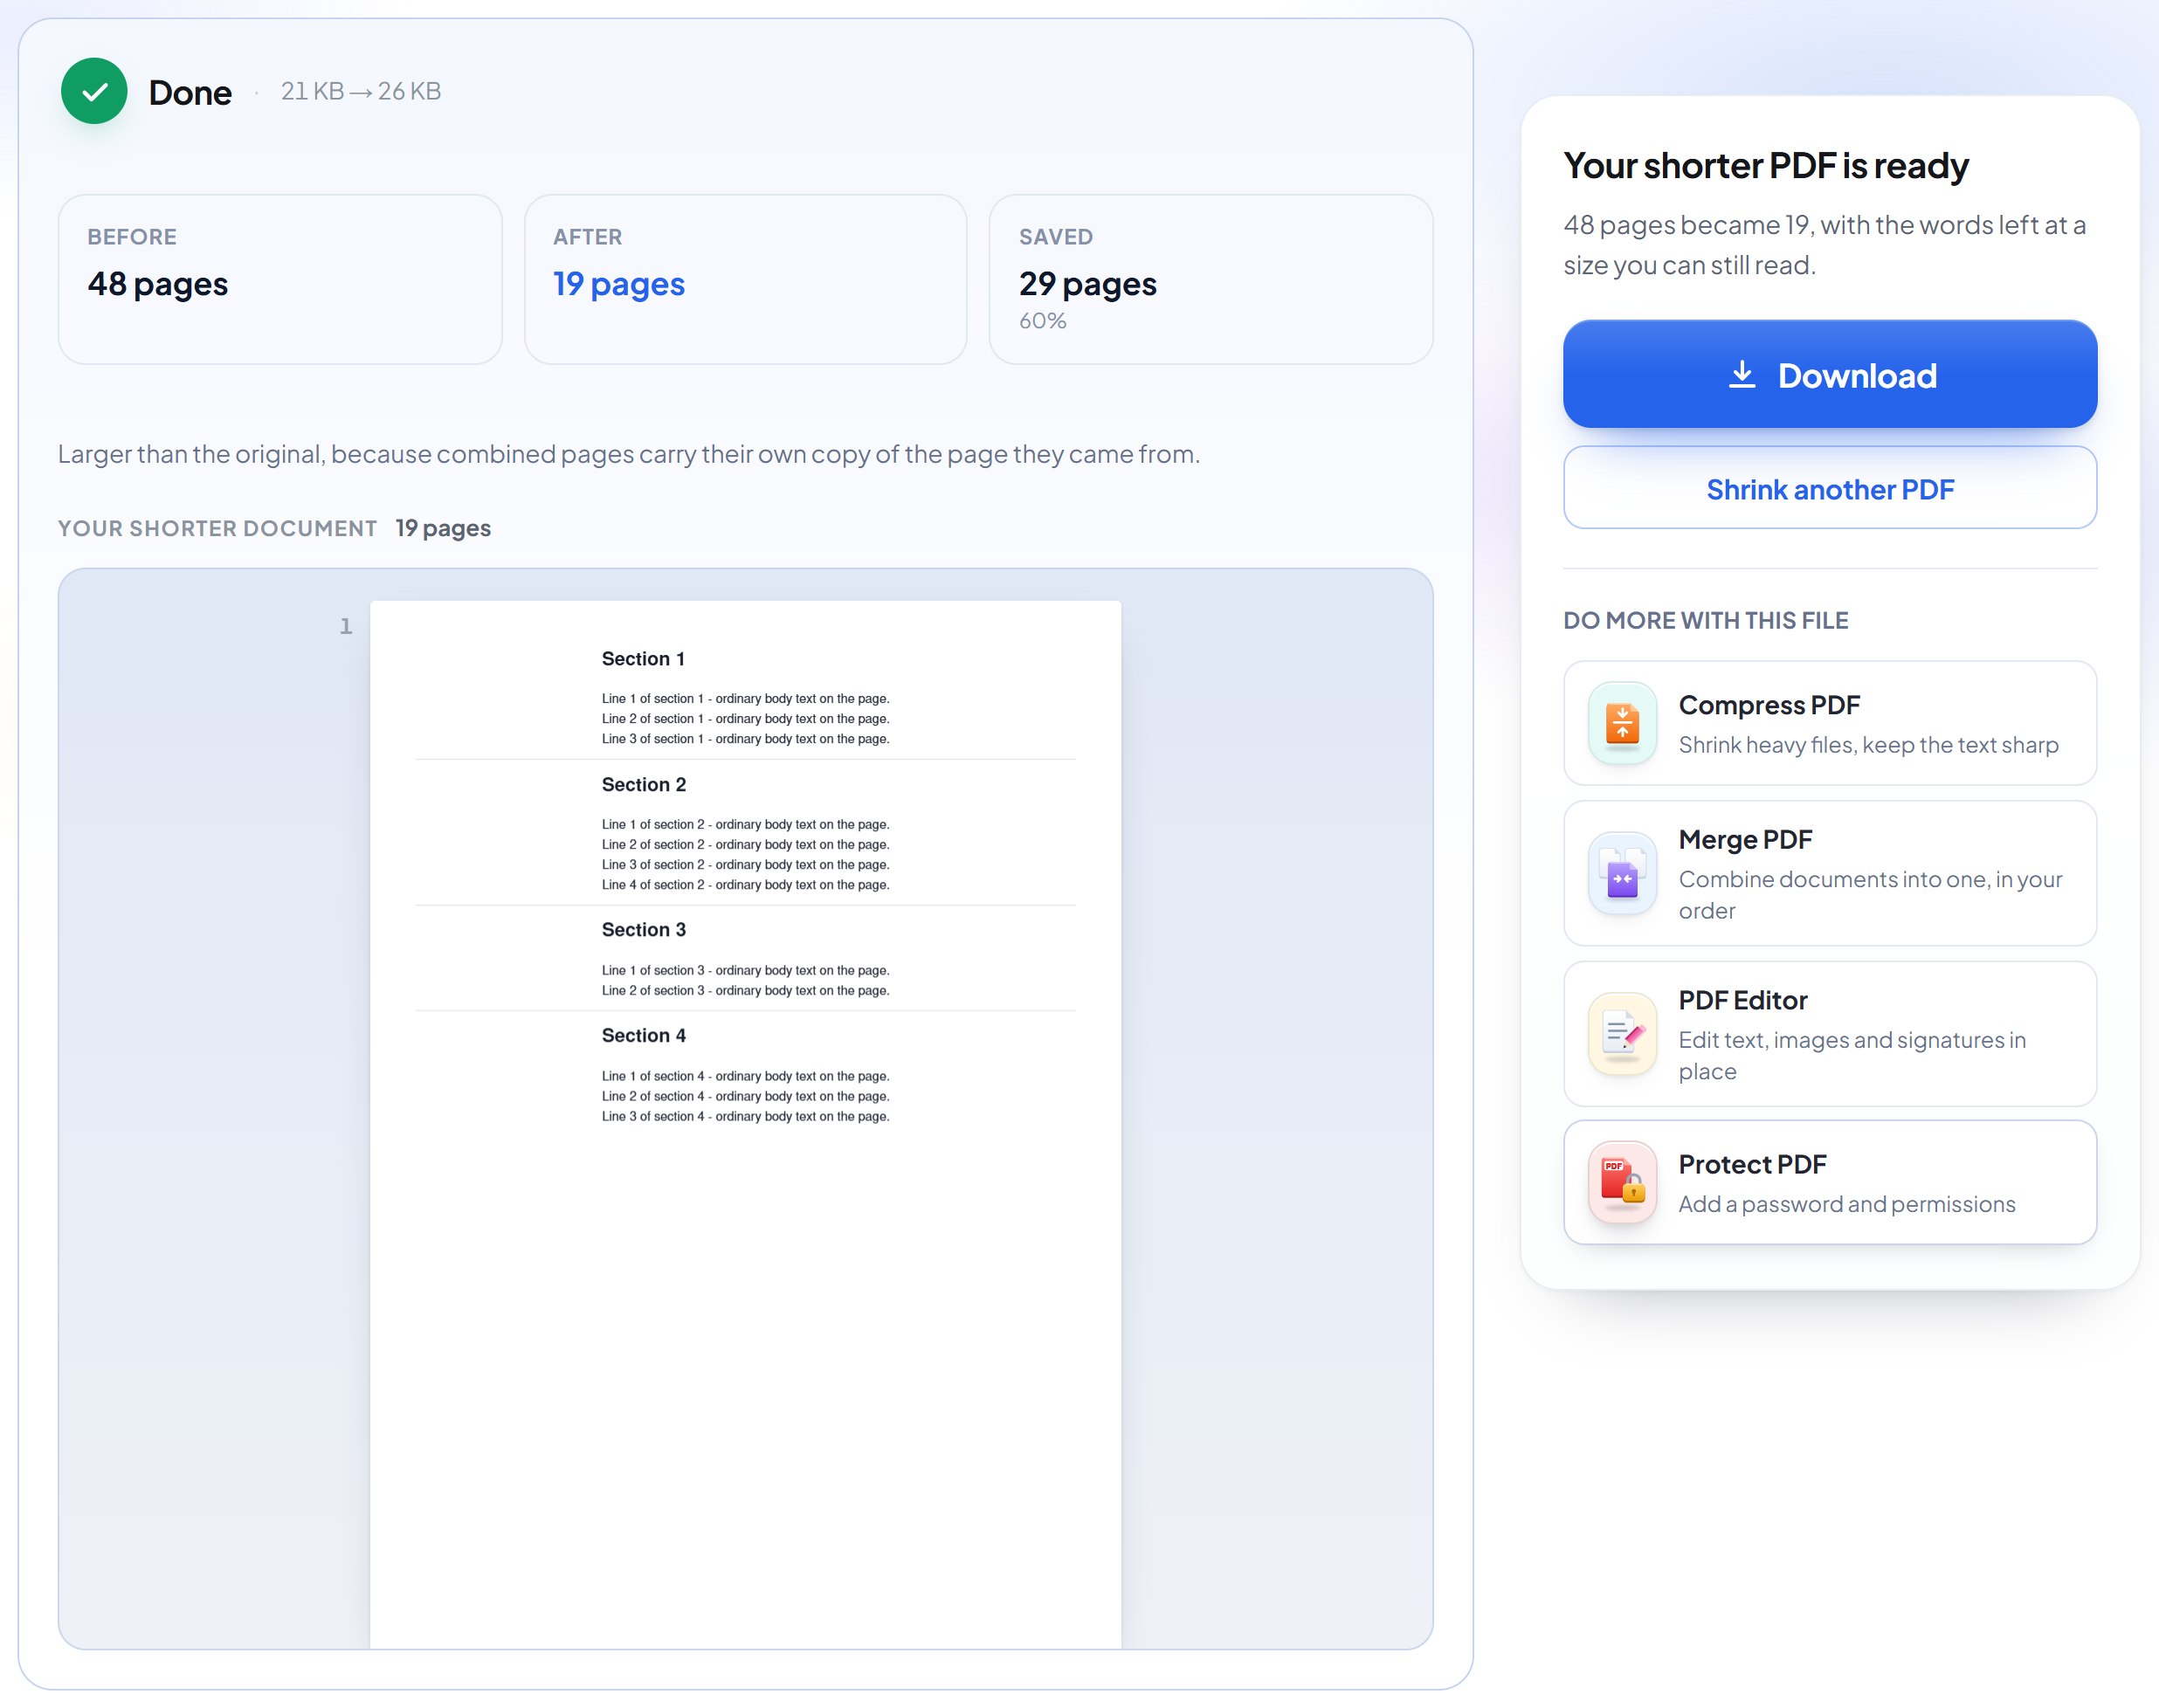The height and width of the screenshot is (1708, 2159).
Task: Click the DO MORE WITH THIS FILE label
Action: [x=1706, y=620]
